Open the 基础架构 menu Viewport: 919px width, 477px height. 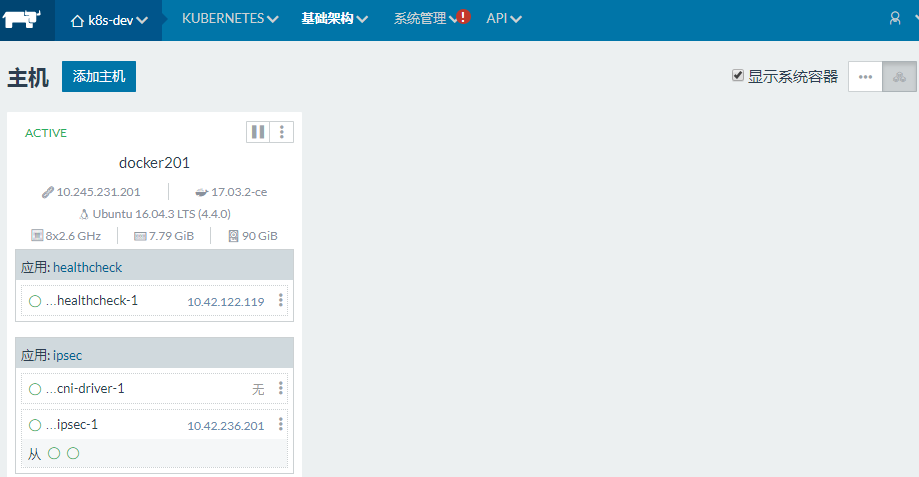pos(335,19)
